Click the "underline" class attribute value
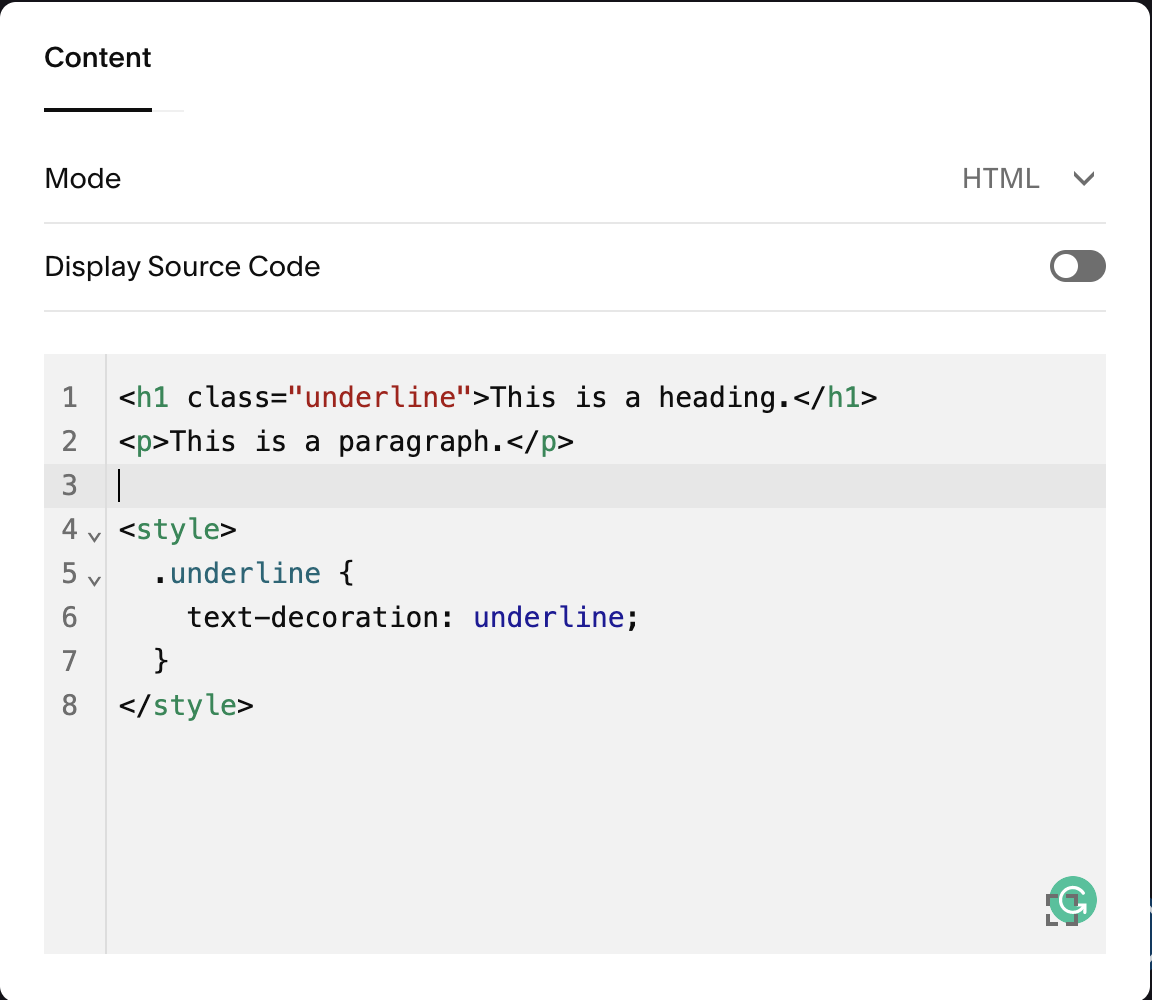Image resolution: width=1152 pixels, height=1000 pixels. click(x=379, y=398)
